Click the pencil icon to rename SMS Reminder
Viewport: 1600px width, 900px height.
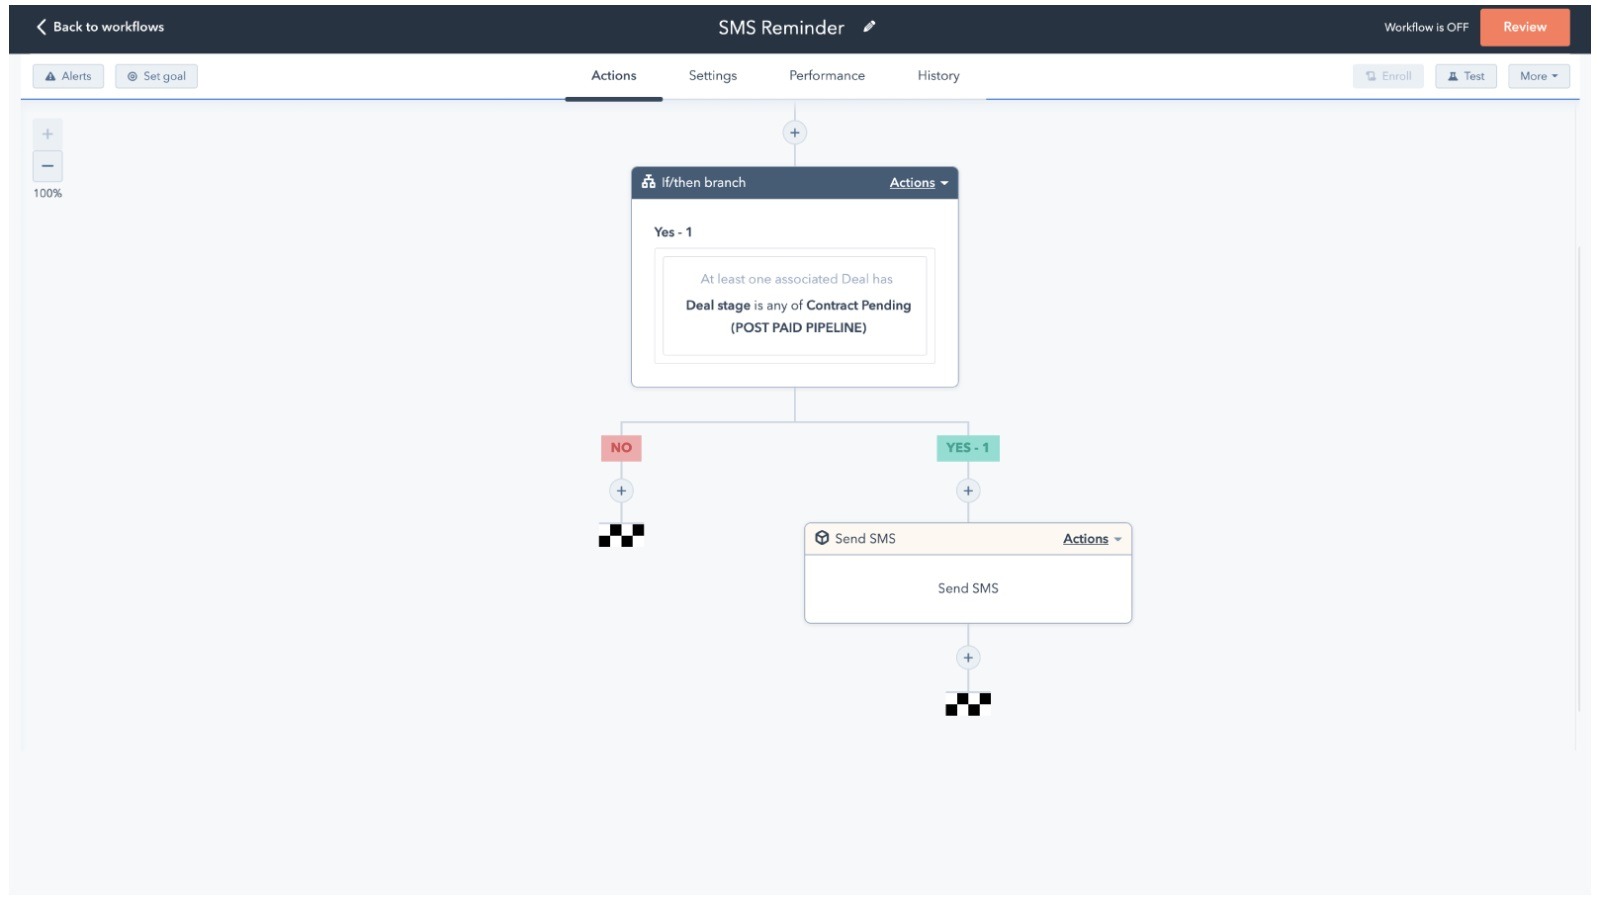pyautogui.click(x=866, y=27)
